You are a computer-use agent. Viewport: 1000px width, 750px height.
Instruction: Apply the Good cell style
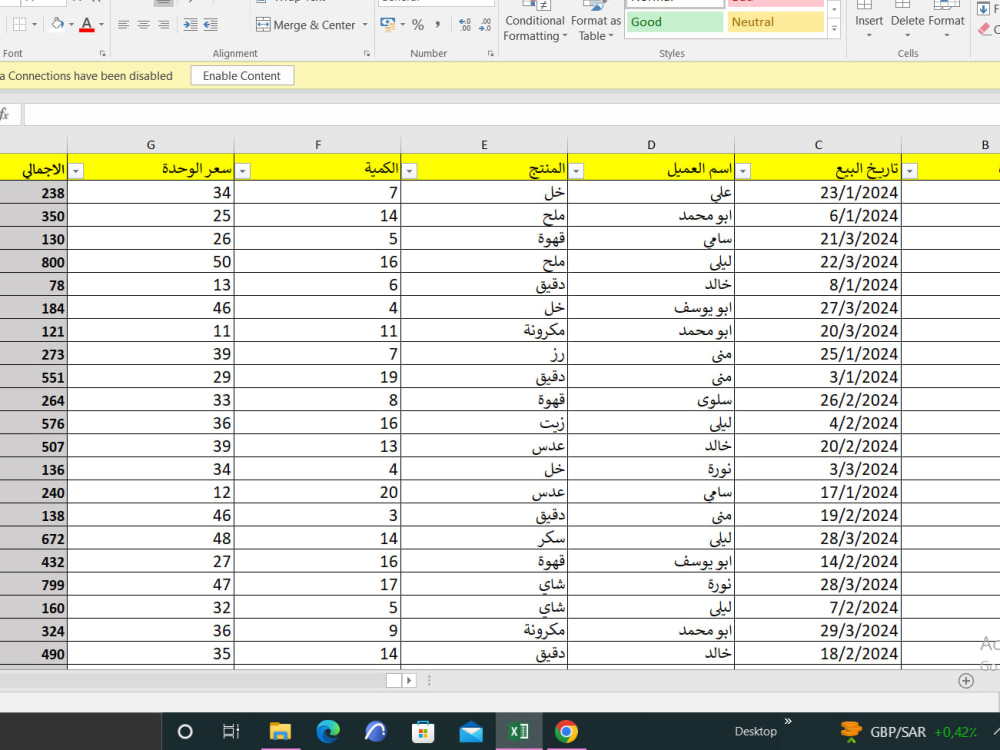(674, 22)
